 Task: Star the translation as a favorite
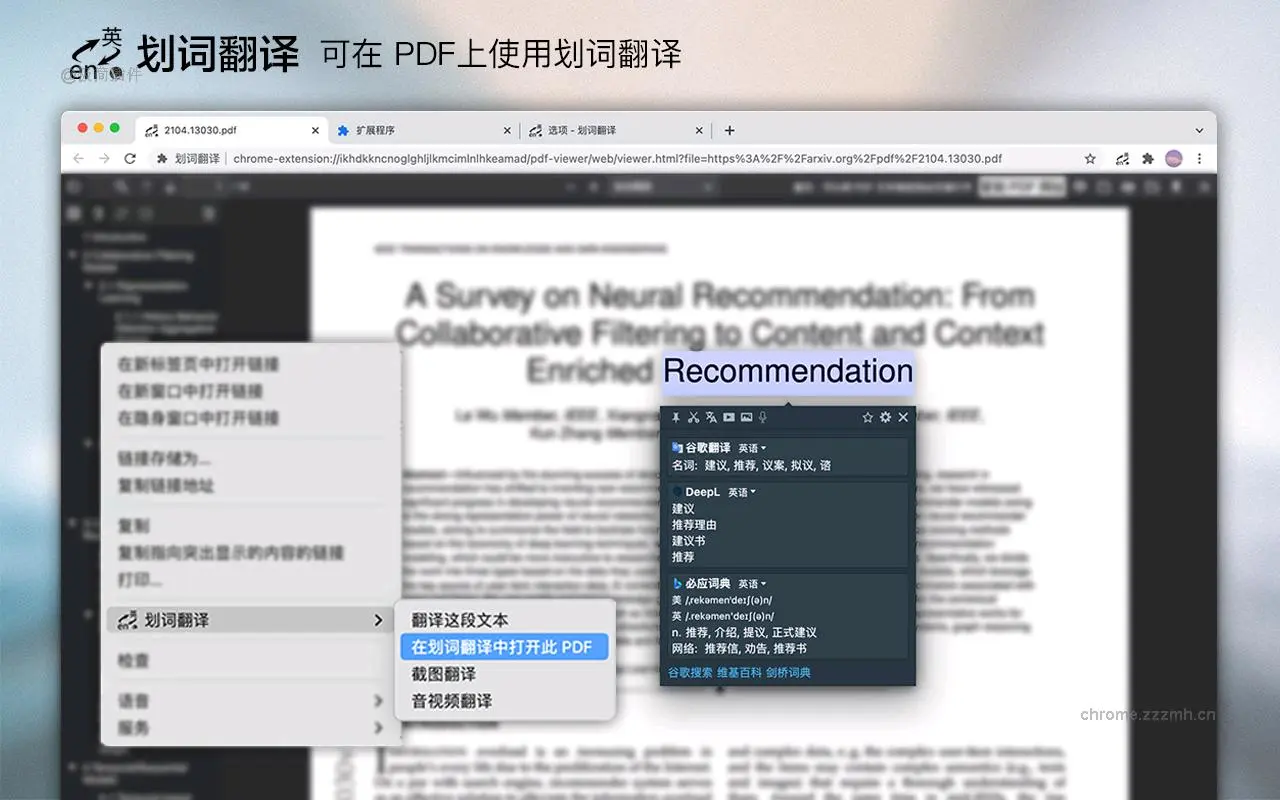[867, 417]
